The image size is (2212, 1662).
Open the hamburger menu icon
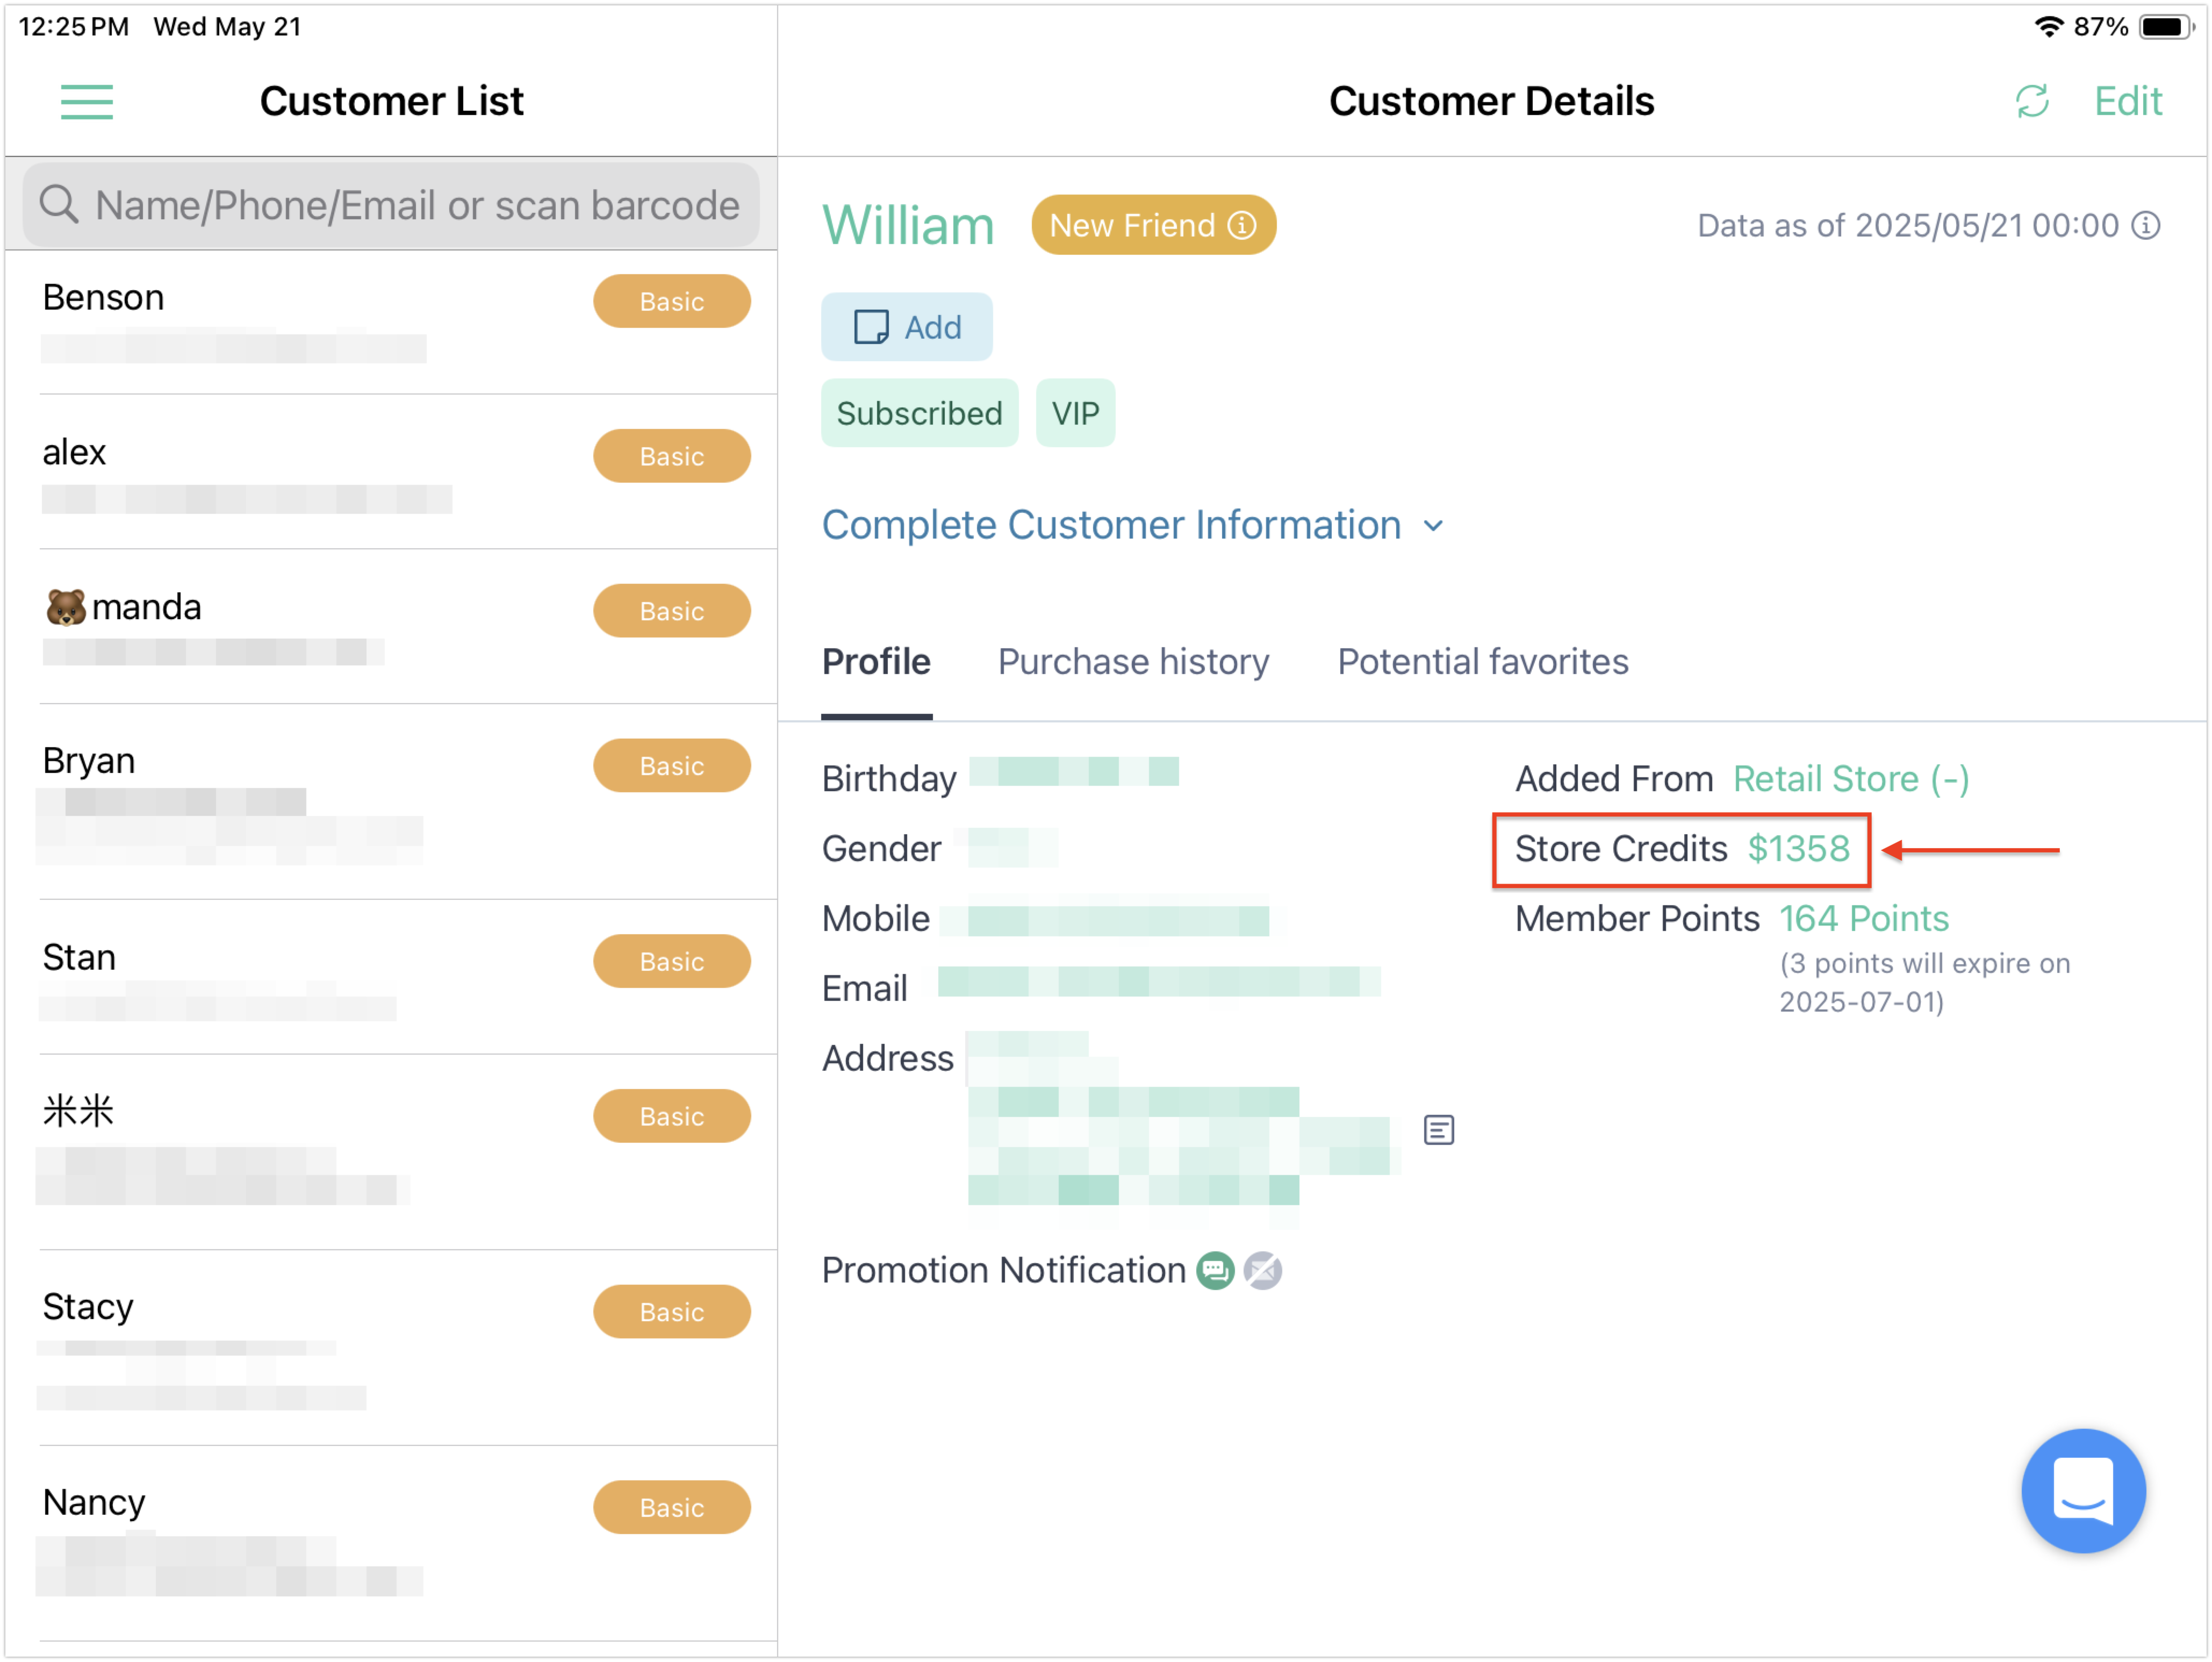[x=87, y=102]
